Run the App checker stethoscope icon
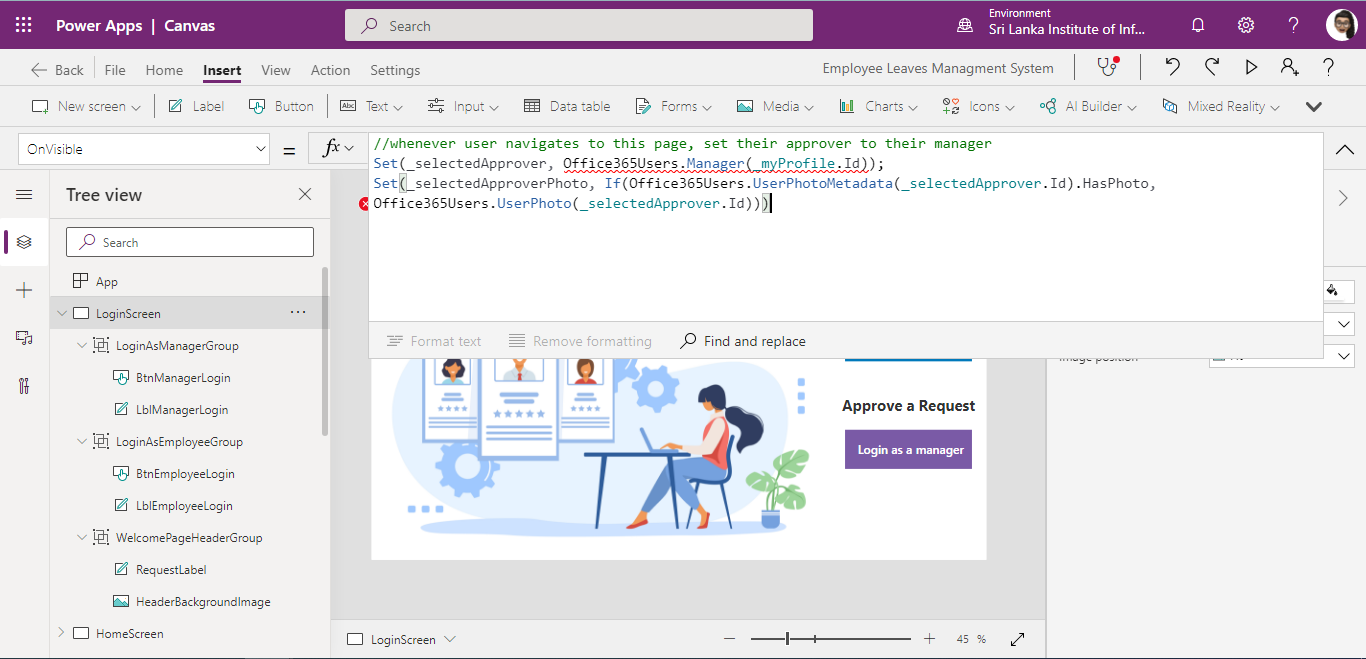Viewport: 1366px width, 659px height. [1107, 67]
